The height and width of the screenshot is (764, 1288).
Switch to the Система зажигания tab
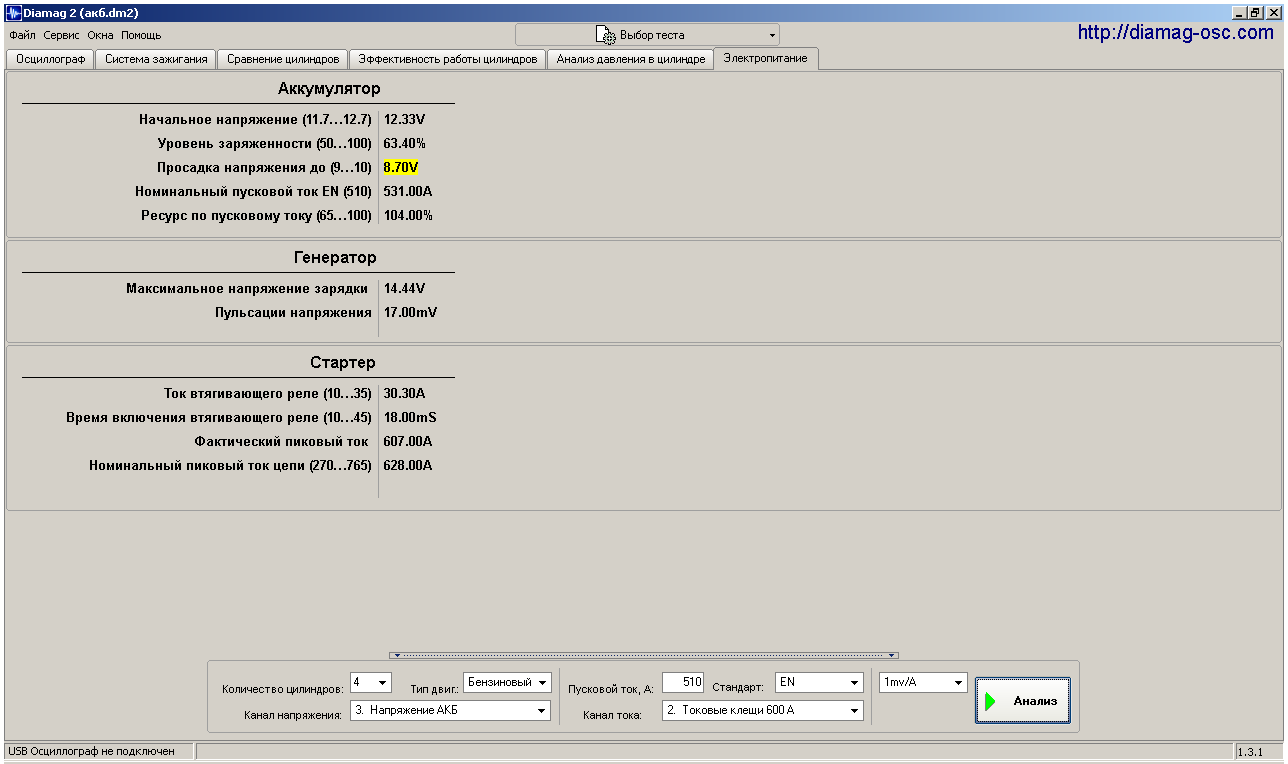(x=156, y=59)
